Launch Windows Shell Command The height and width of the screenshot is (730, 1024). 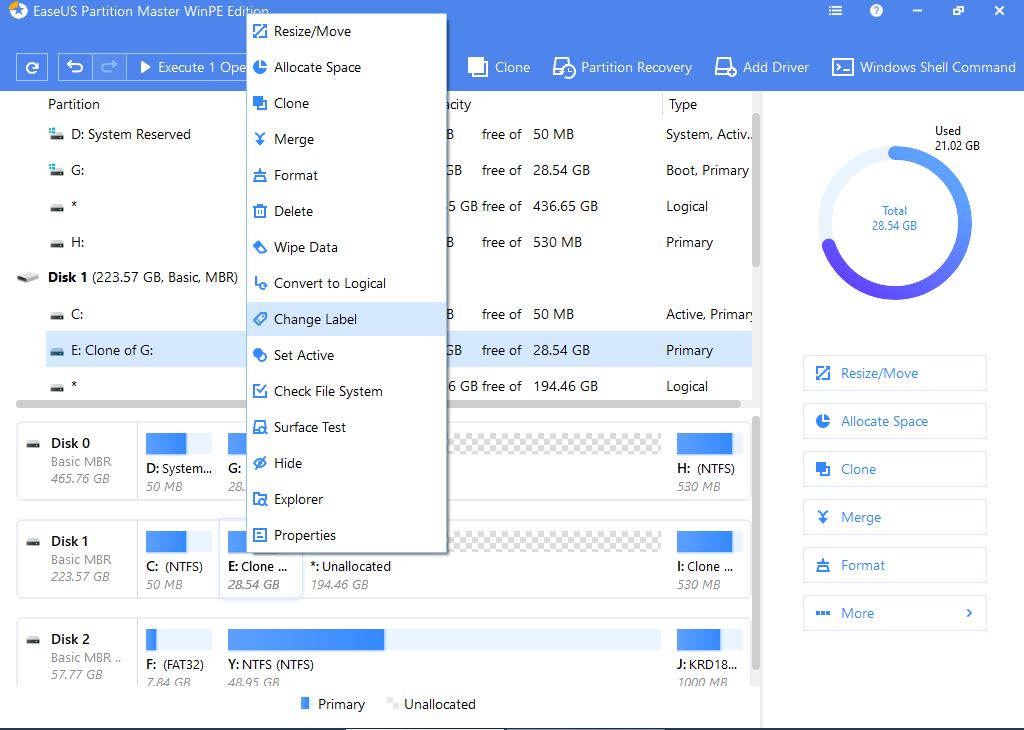(x=924, y=67)
